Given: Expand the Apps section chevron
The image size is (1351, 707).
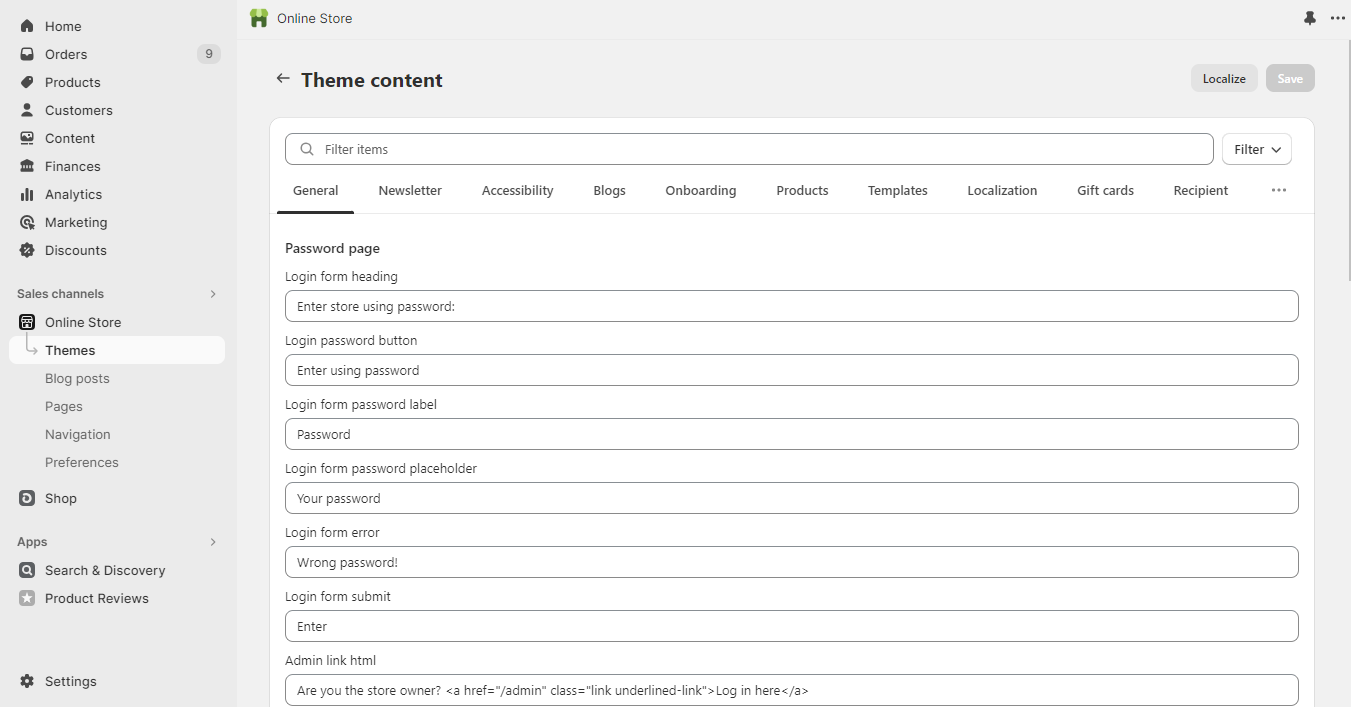Looking at the screenshot, I should click(212, 542).
